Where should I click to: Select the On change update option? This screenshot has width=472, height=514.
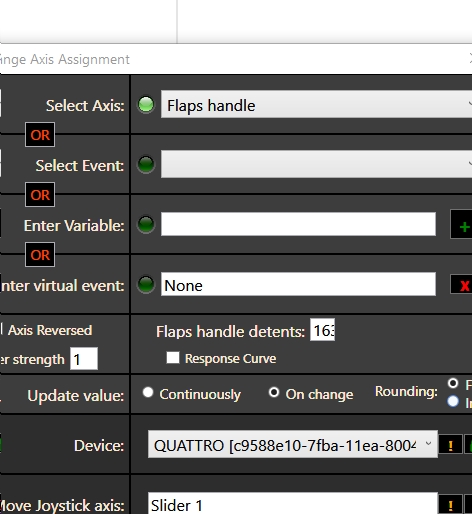click(x=274, y=392)
